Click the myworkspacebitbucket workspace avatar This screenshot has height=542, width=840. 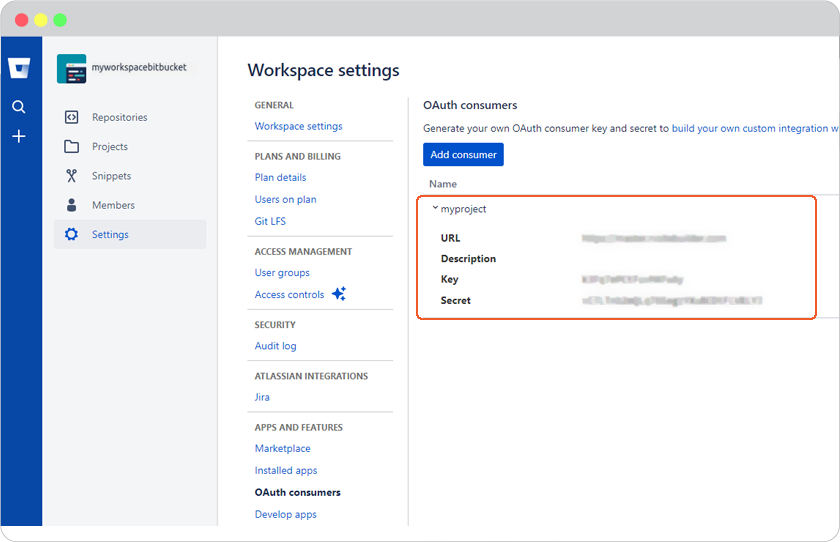71,69
